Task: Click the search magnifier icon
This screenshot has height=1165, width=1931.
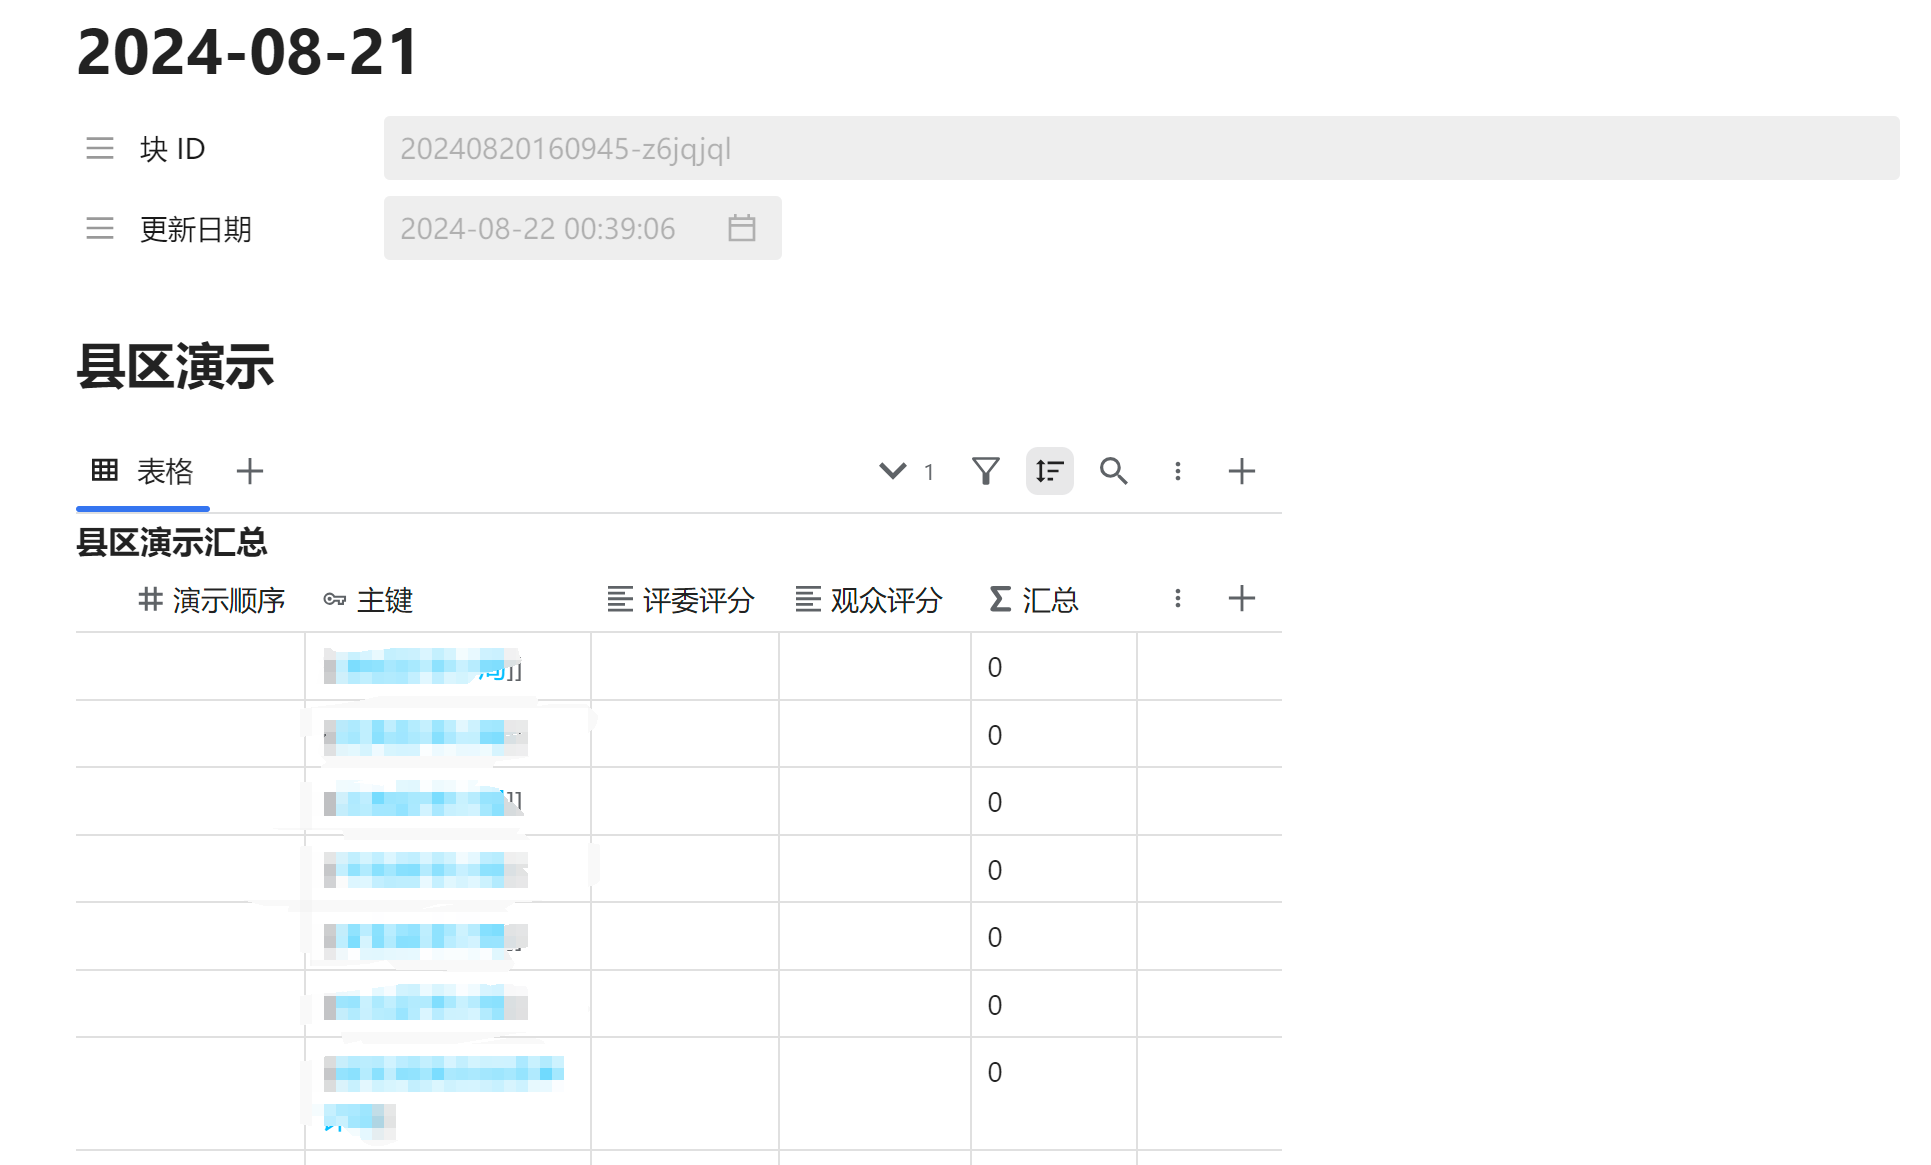Action: (1113, 471)
